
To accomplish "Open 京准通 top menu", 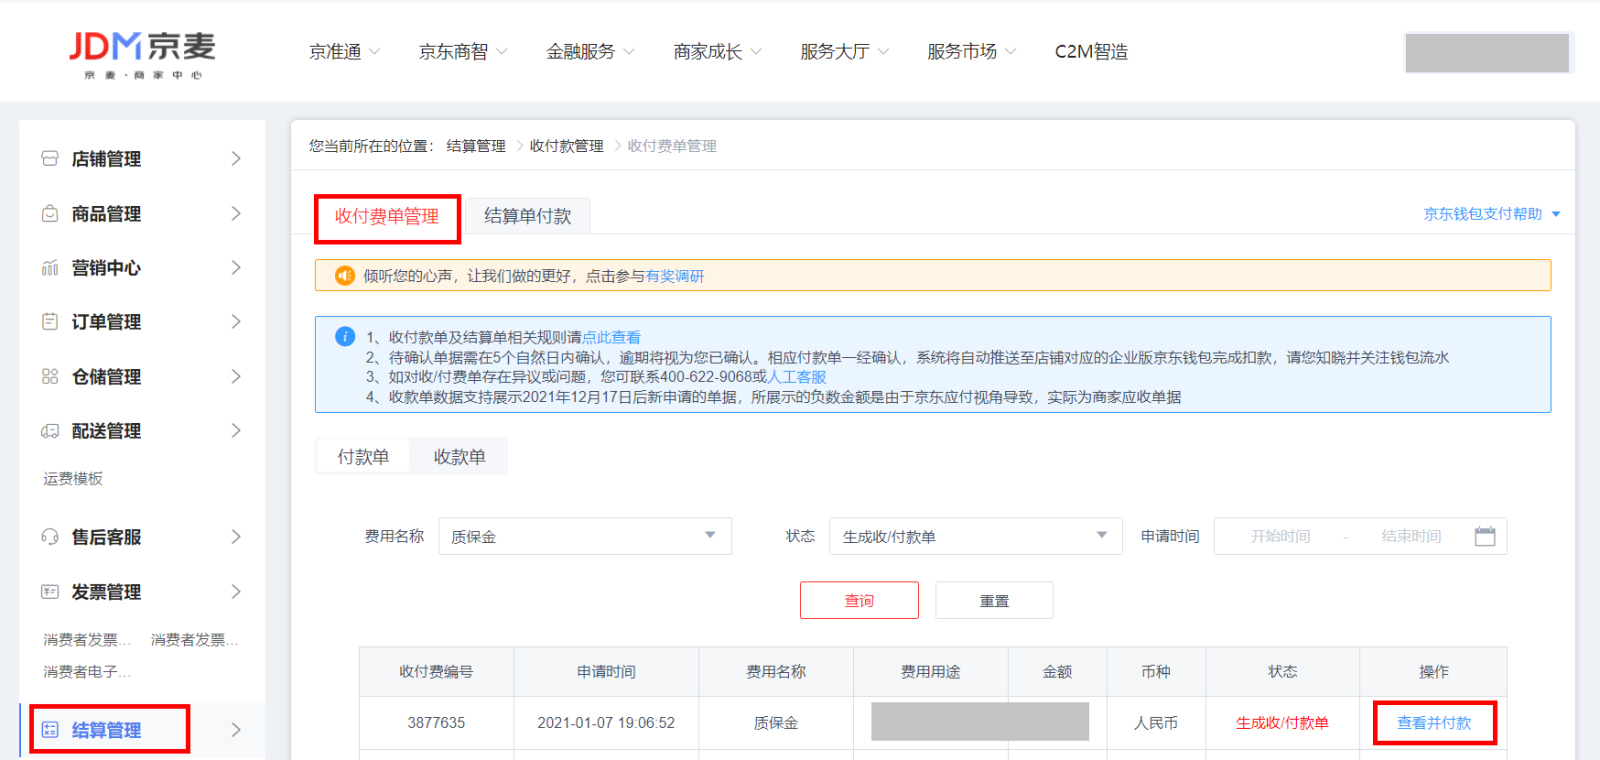I will [x=344, y=51].
